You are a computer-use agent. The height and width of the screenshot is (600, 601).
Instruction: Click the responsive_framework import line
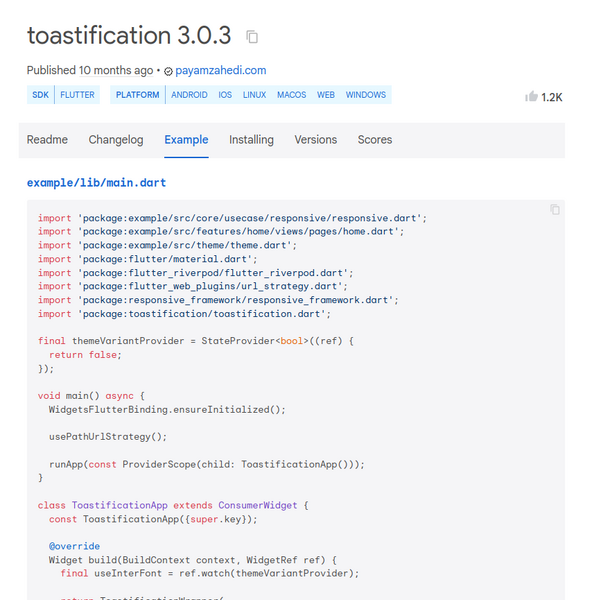point(218,300)
